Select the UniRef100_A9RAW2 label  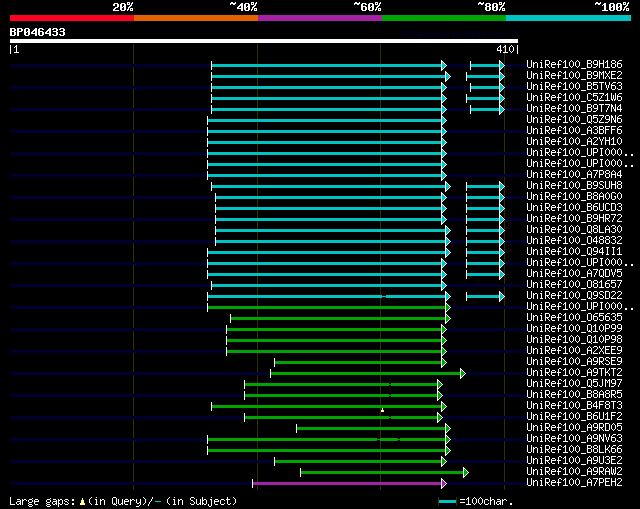[574, 472]
